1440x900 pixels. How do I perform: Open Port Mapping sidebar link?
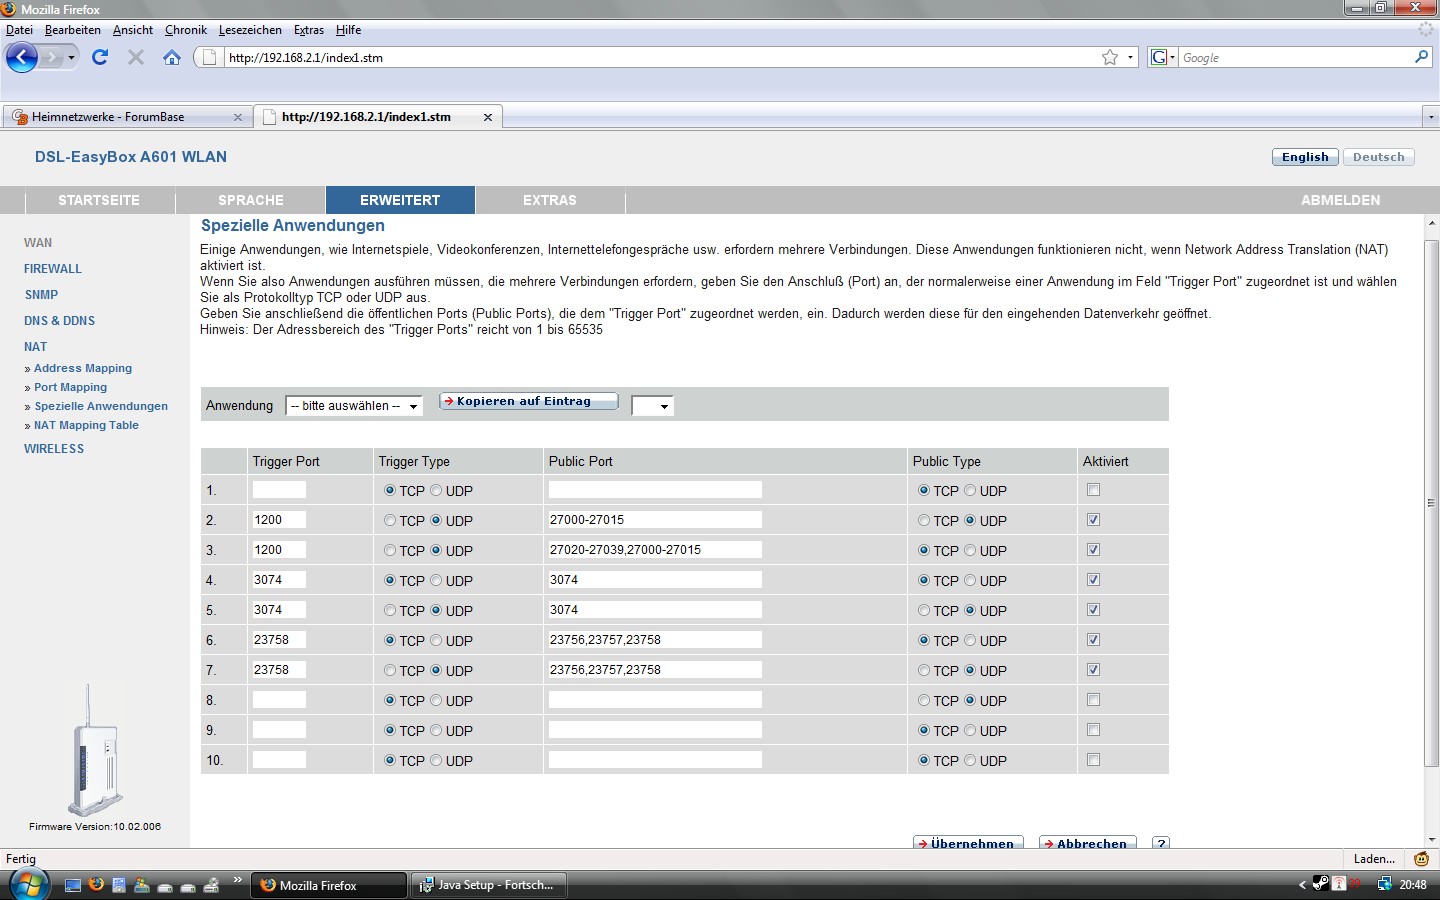pos(70,387)
